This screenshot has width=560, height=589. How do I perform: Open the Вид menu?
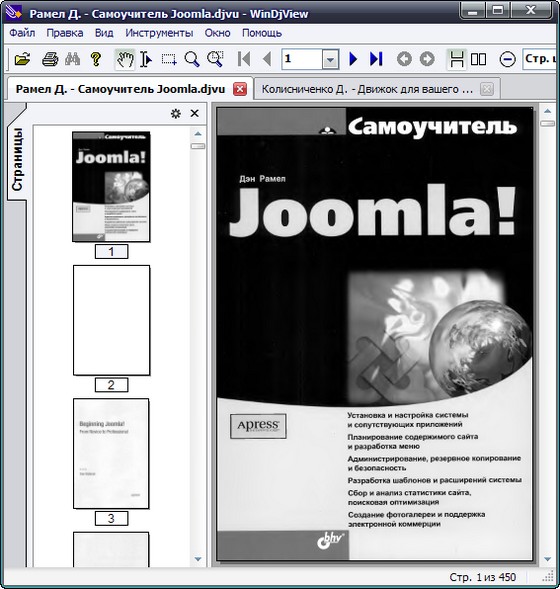pyautogui.click(x=104, y=33)
